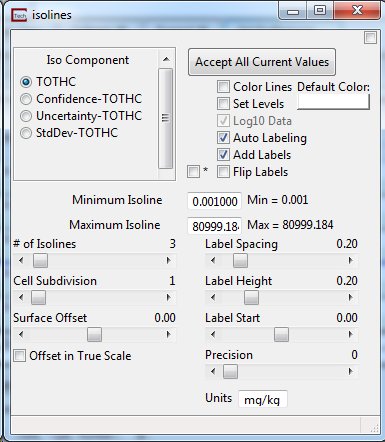Lower Surface Offset with left arrow
This screenshot has height=442, width=385.
click(21, 334)
